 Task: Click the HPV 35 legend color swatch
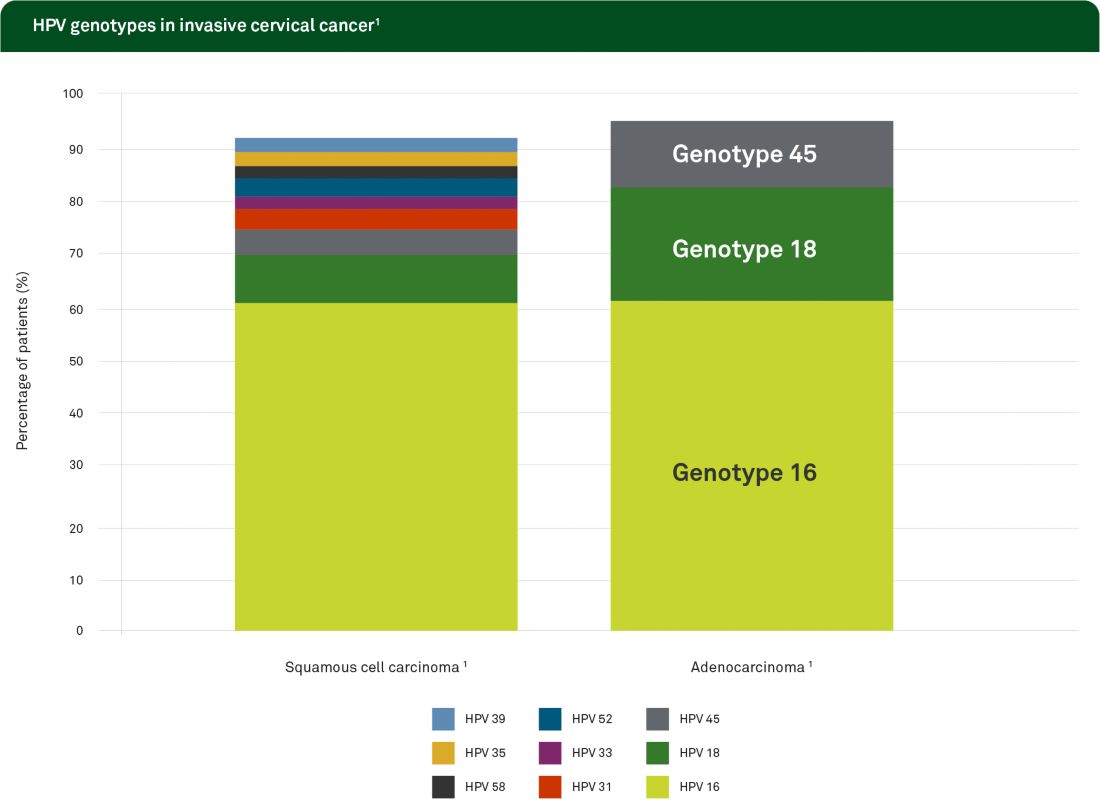[x=443, y=753]
